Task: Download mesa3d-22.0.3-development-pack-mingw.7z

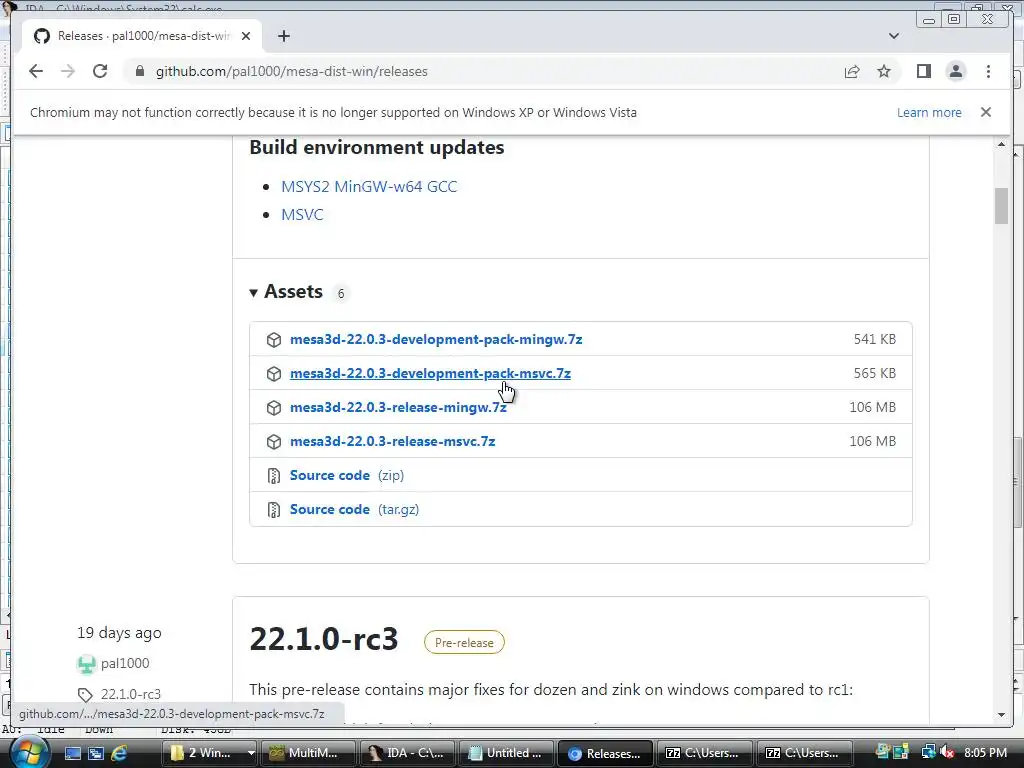Action: click(436, 340)
